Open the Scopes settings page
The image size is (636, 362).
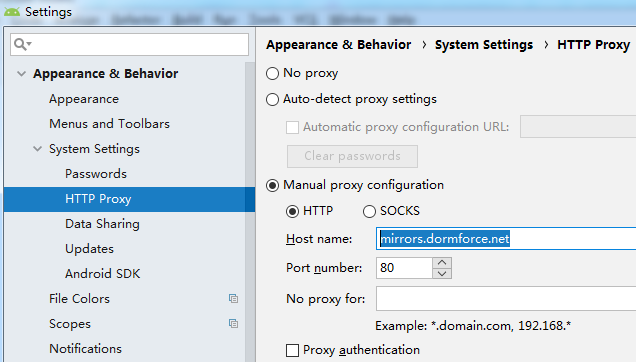[x=70, y=324]
